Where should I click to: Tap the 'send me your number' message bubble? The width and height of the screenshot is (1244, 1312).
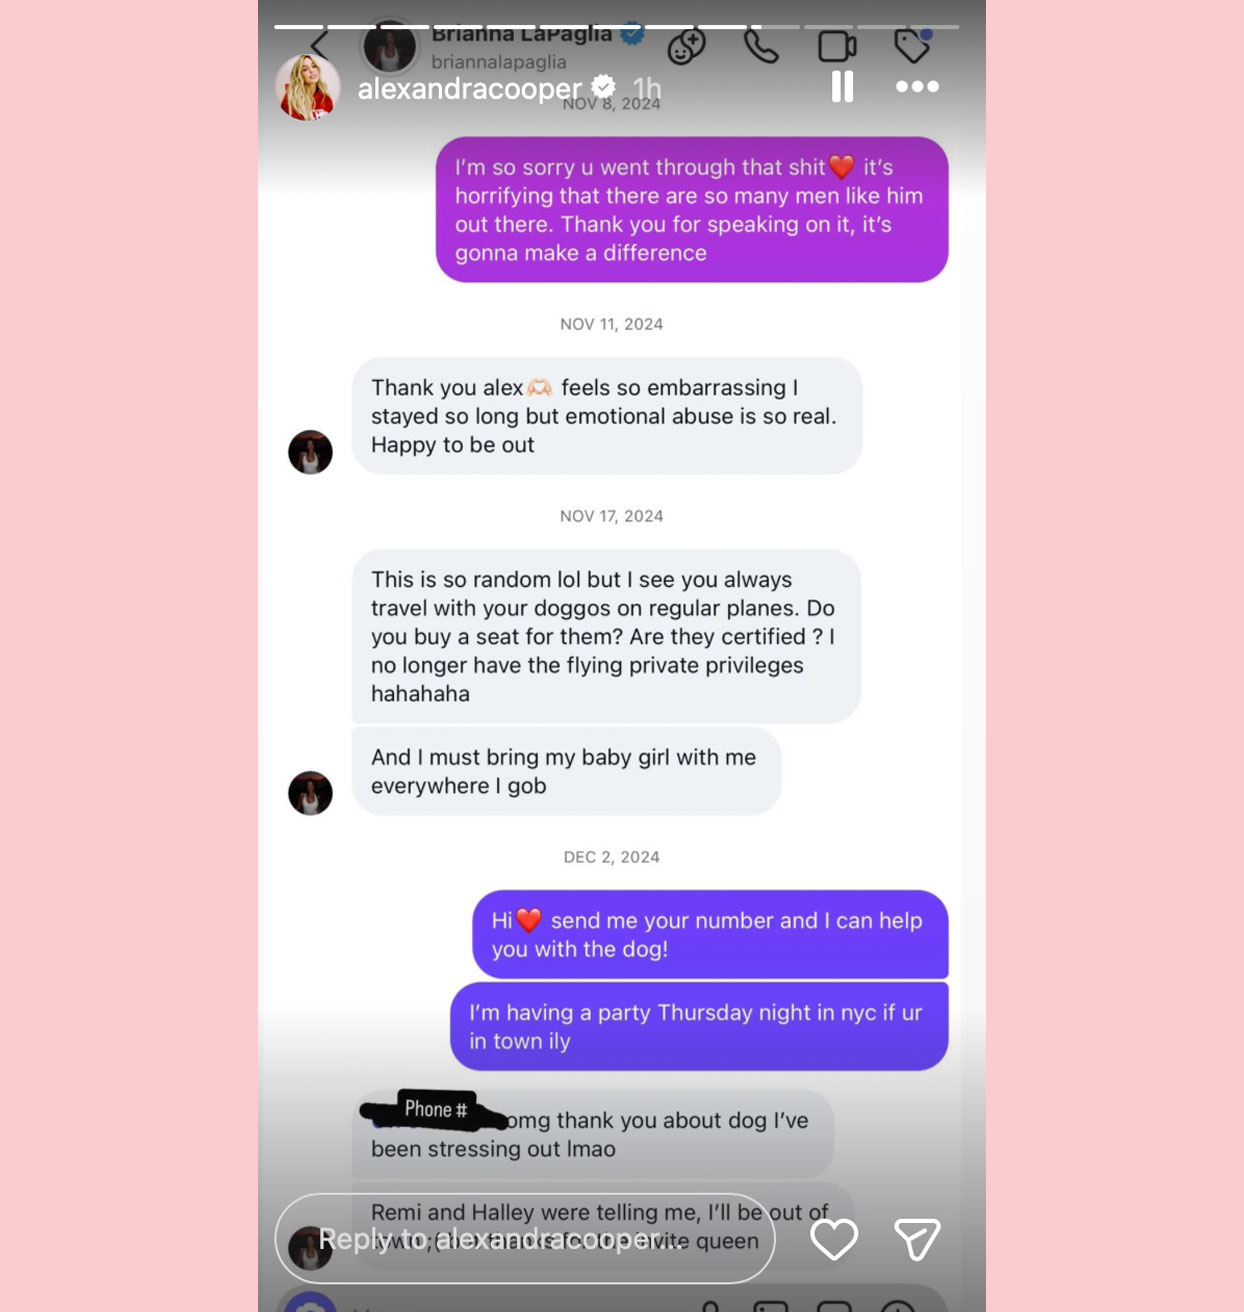(710, 935)
